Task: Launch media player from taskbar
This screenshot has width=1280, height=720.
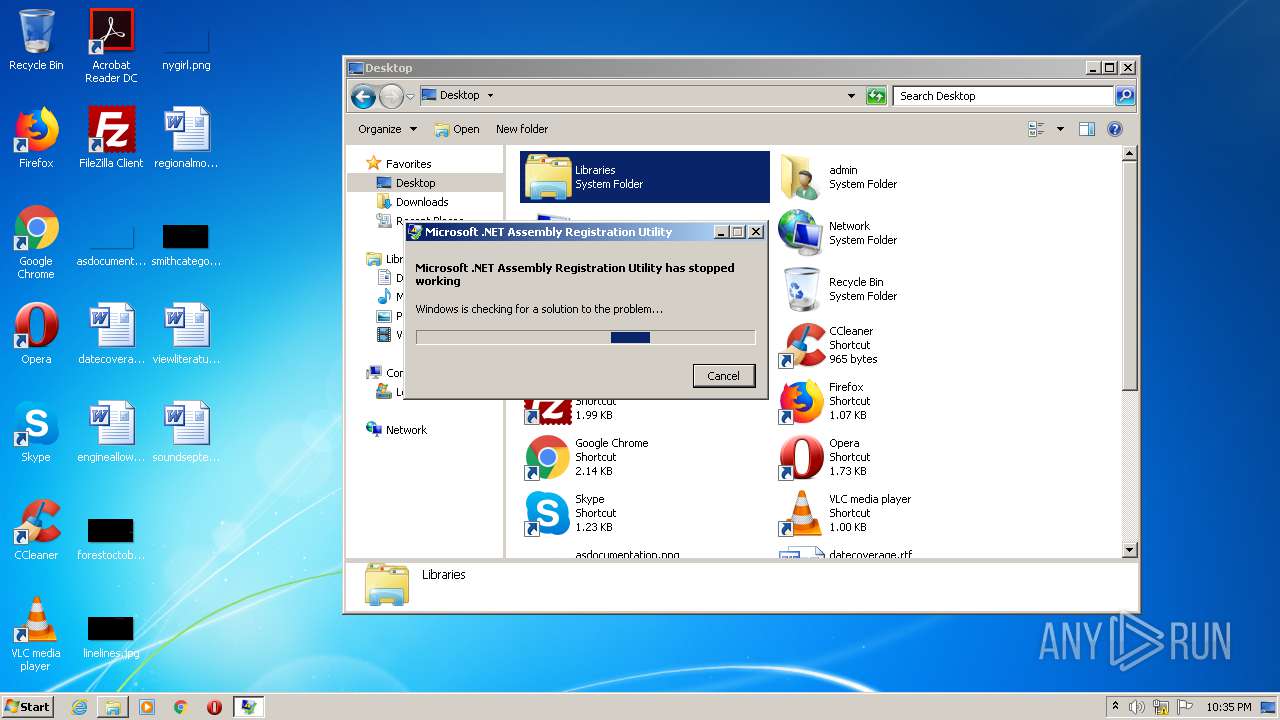Action: 147,707
